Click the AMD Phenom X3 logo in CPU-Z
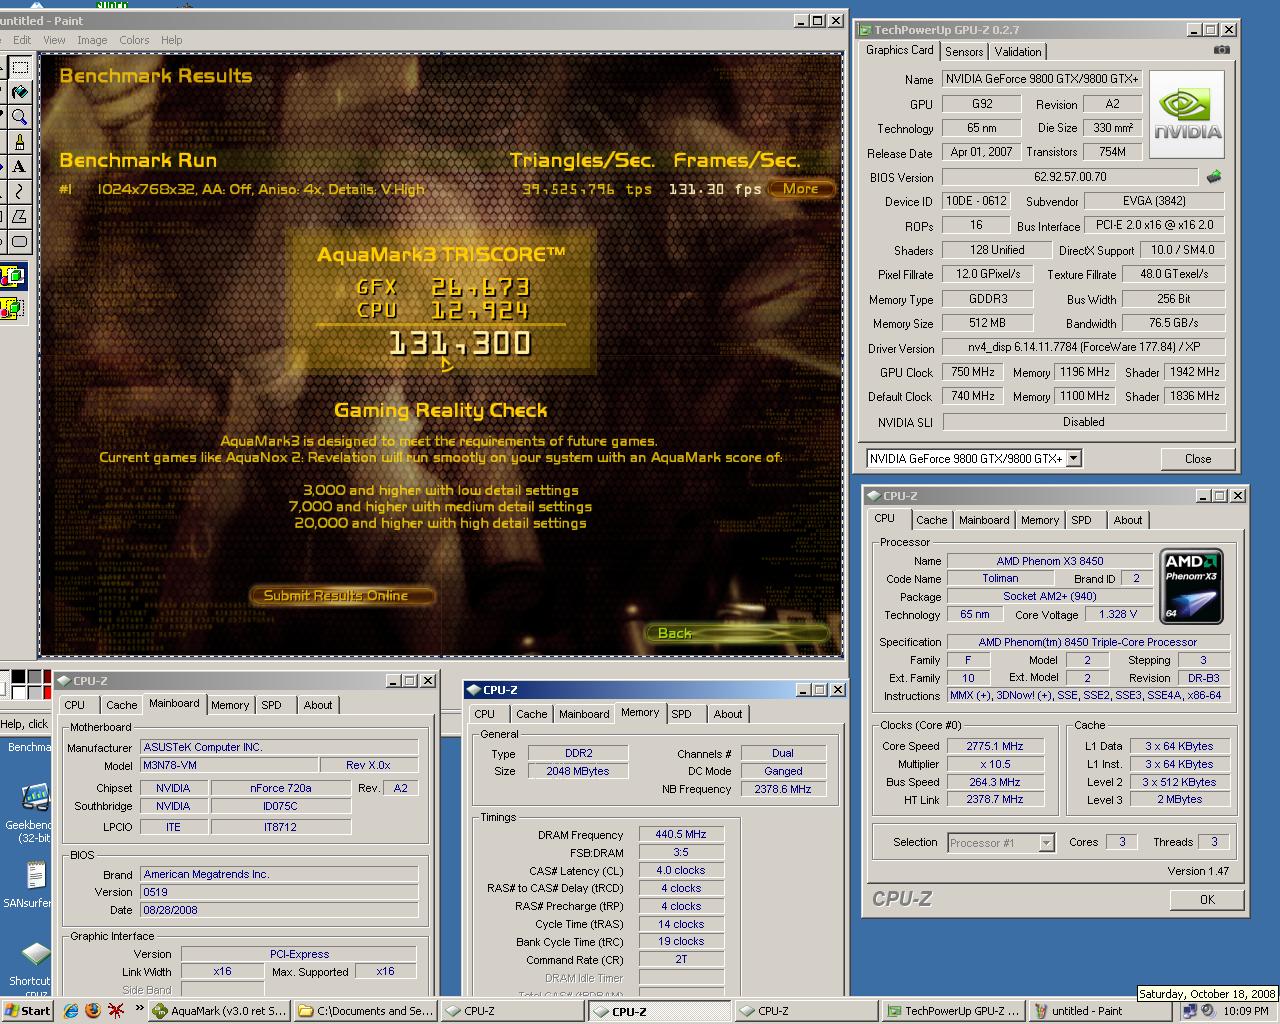This screenshot has width=1280, height=1024. 1191,585
